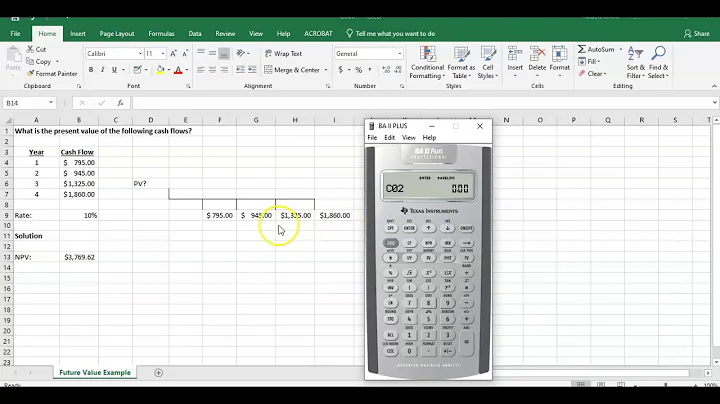
Task: Apply red font color
Action: coord(179,70)
